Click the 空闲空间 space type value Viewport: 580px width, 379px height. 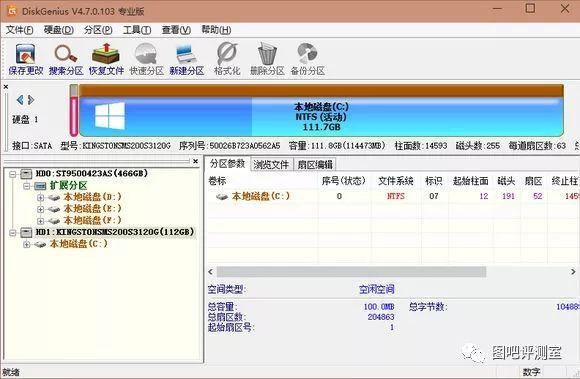pyautogui.click(x=377, y=290)
